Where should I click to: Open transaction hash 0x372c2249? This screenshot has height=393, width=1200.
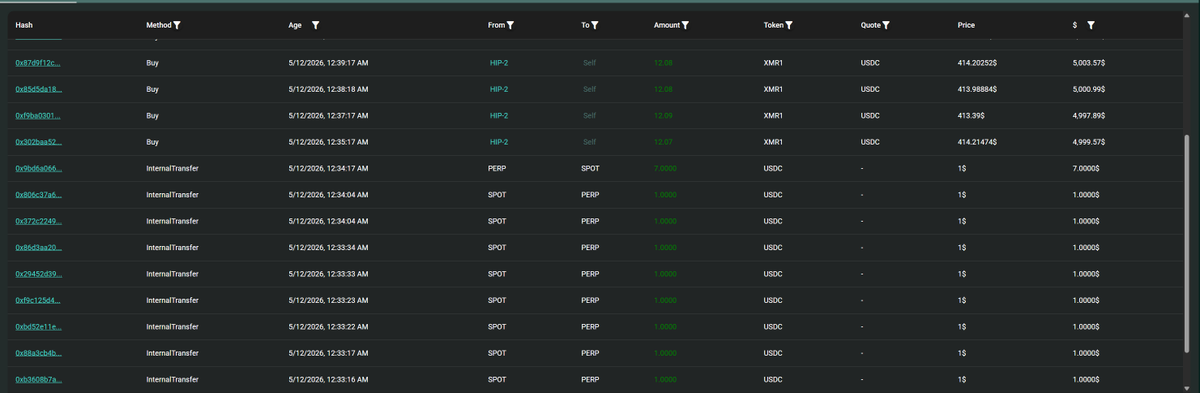38,221
